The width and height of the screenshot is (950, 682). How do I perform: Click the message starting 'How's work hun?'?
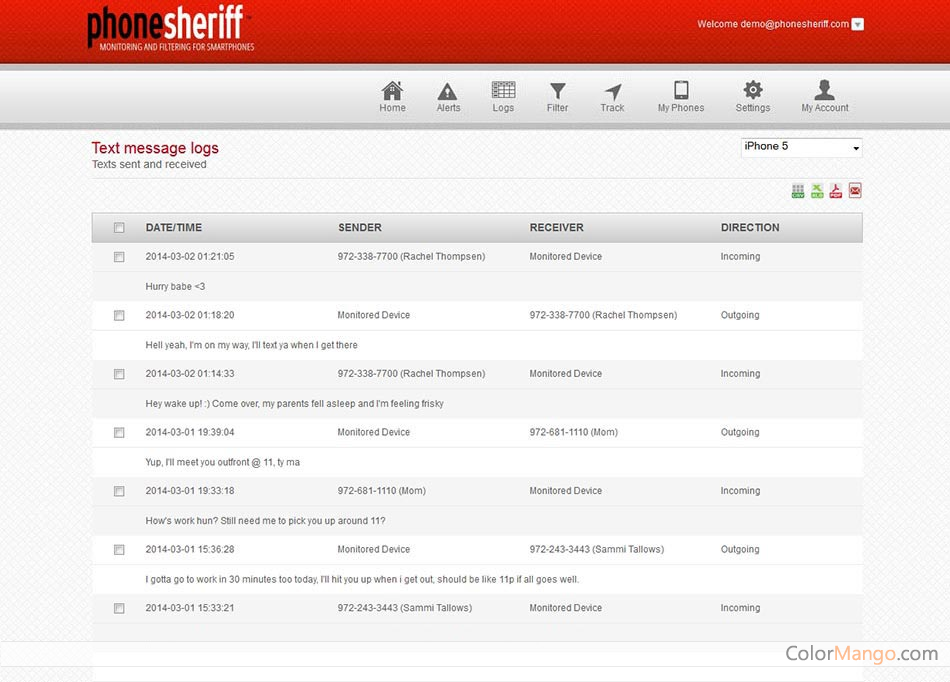pyautogui.click(x=265, y=521)
